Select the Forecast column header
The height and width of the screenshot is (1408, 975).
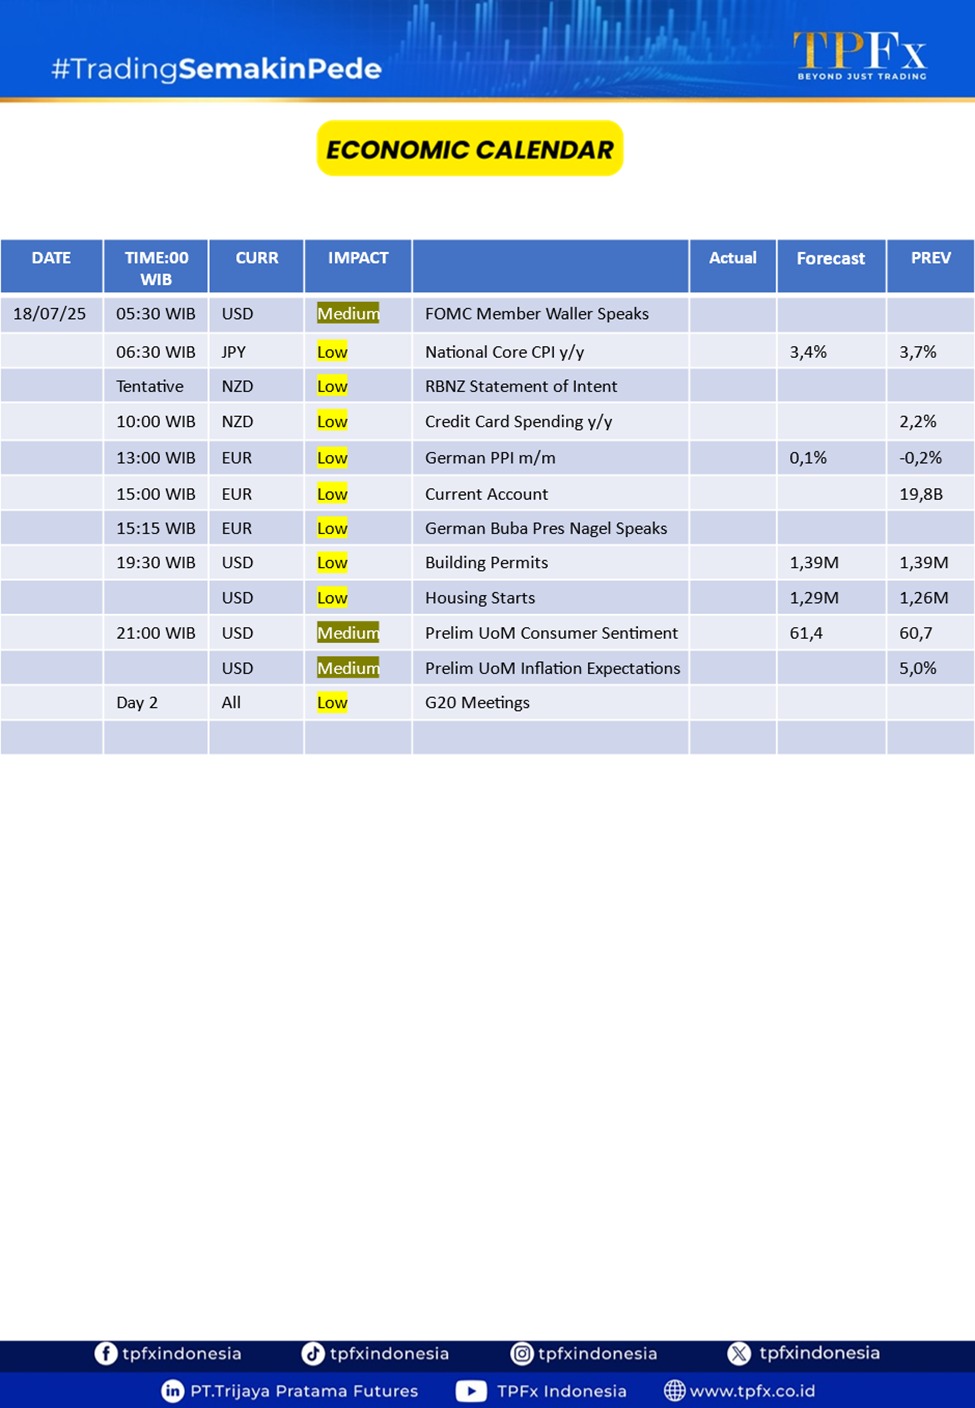coord(830,259)
